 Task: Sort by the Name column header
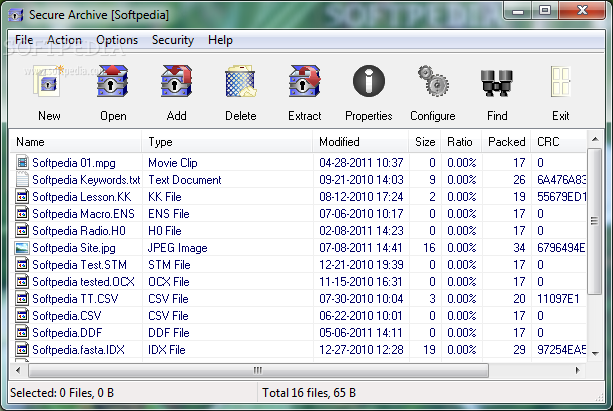coord(76,142)
